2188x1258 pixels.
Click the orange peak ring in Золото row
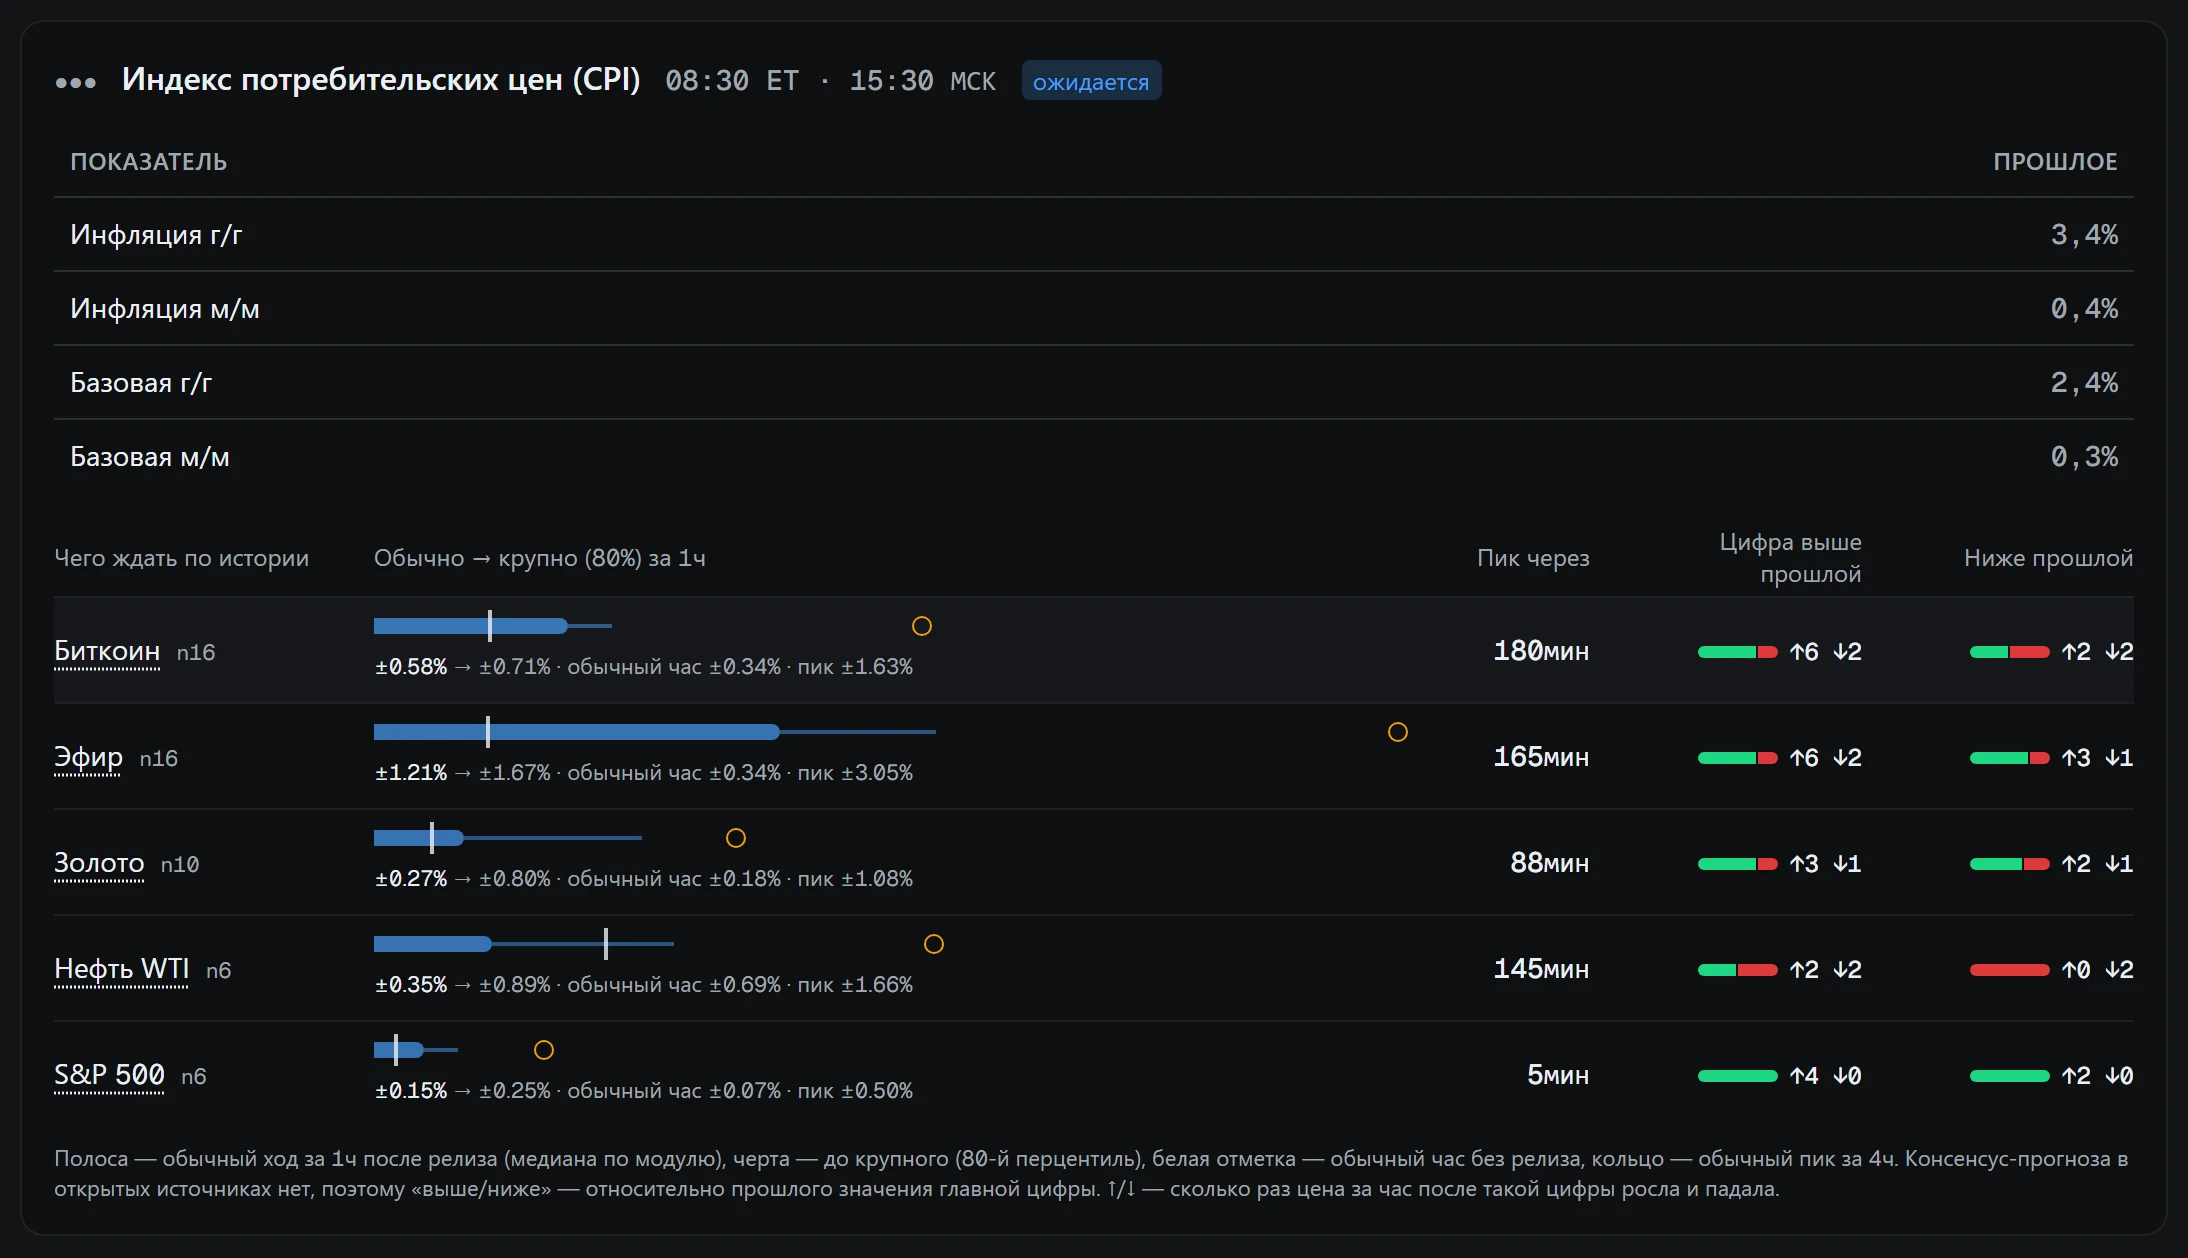click(x=736, y=838)
